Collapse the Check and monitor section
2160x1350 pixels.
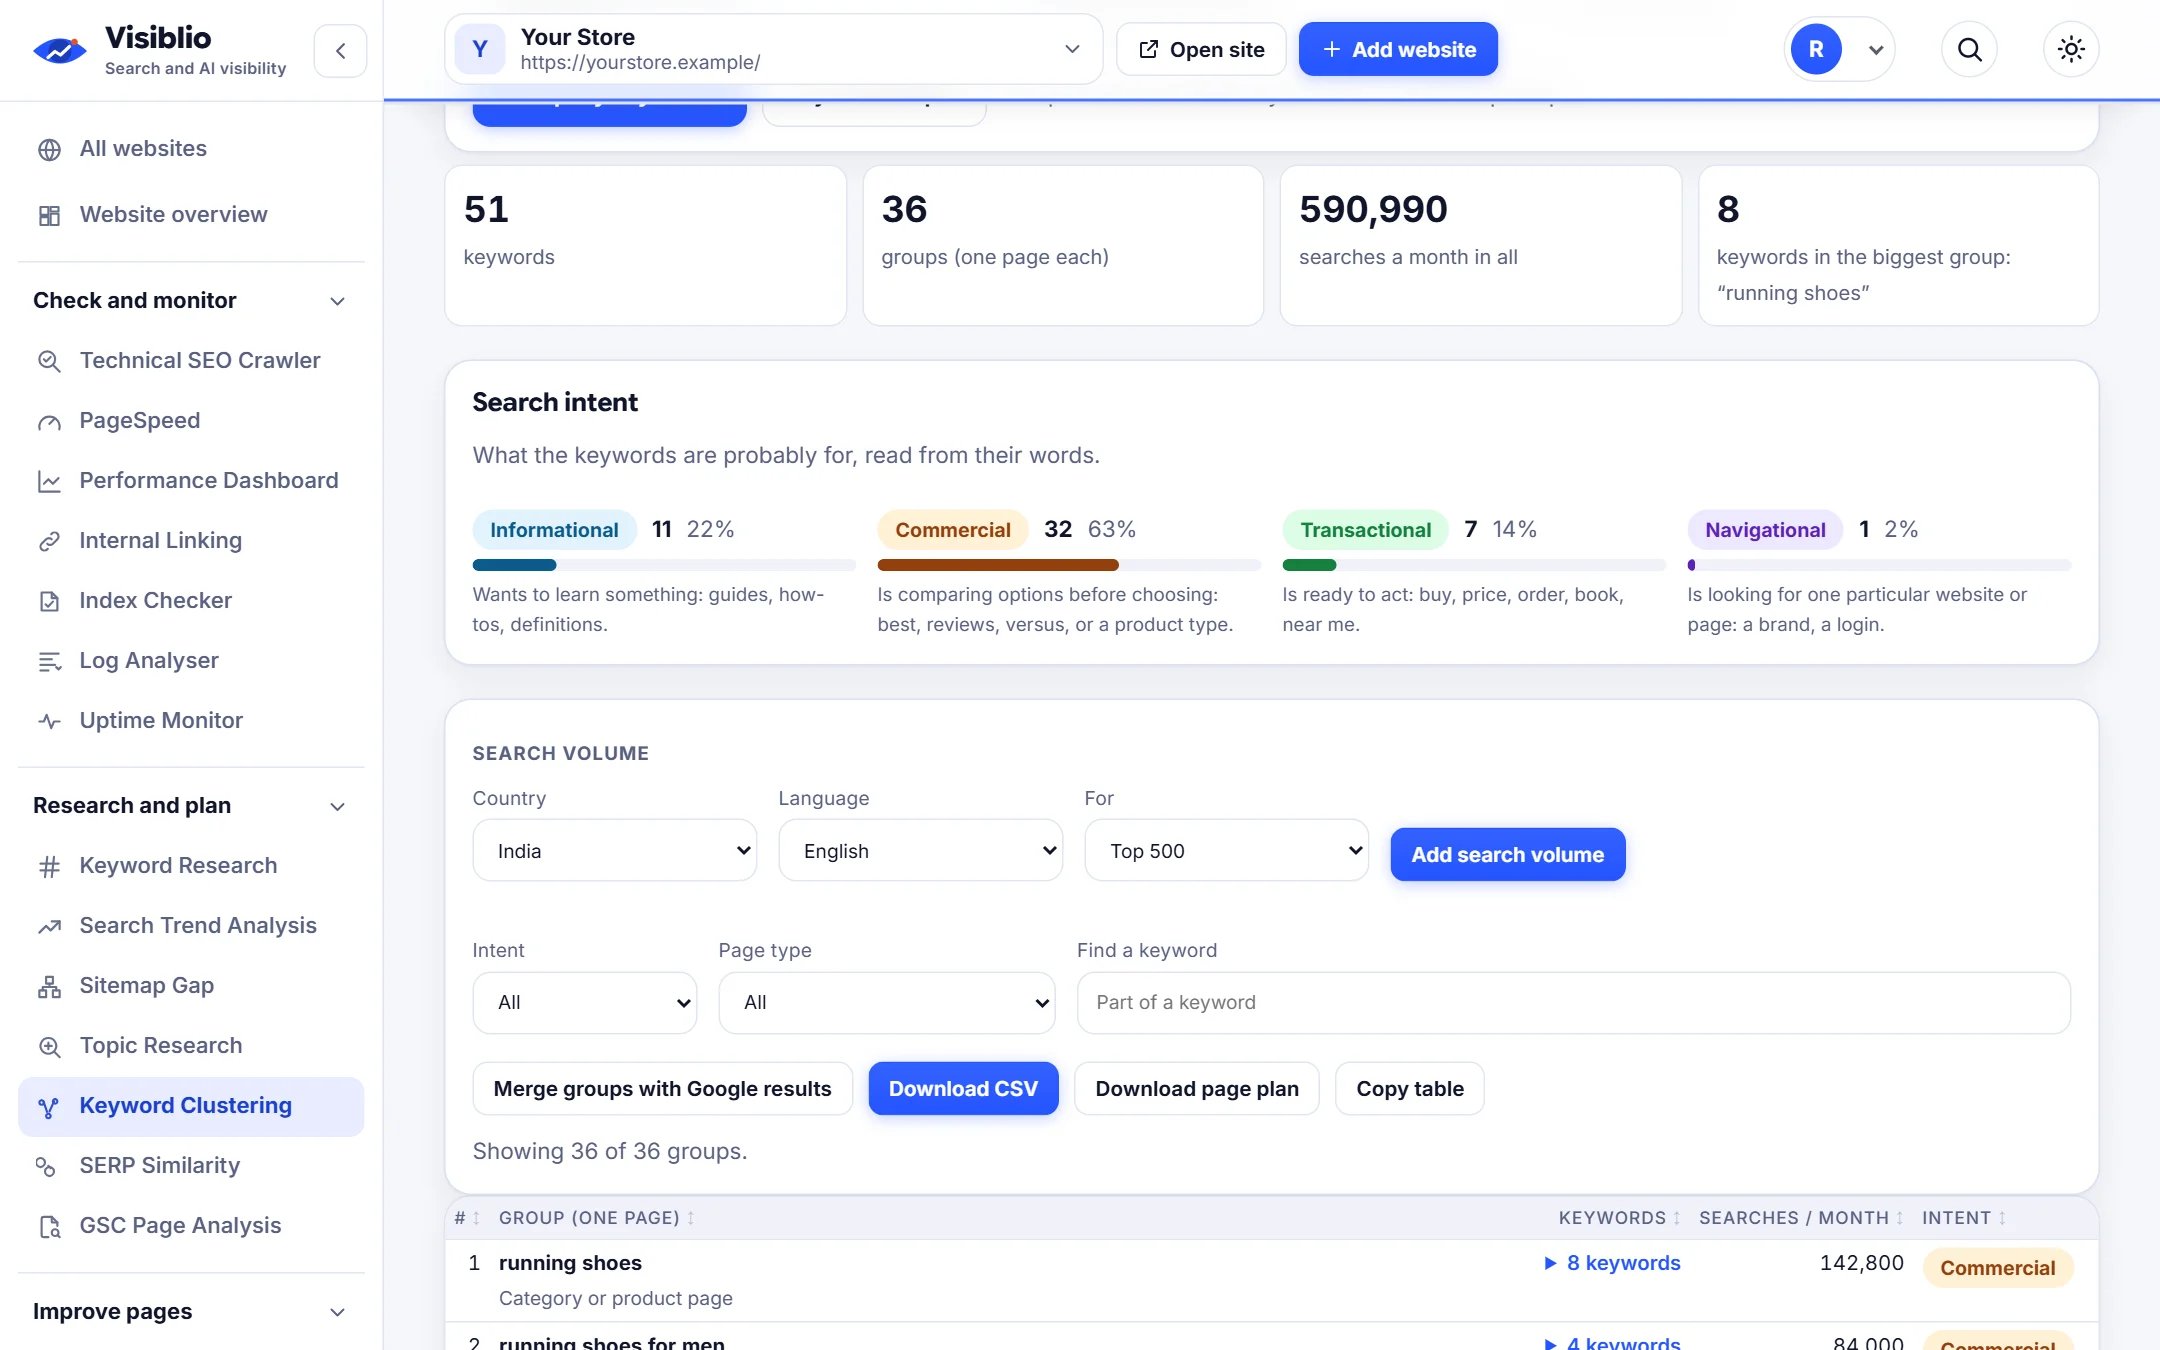pyautogui.click(x=191, y=300)
